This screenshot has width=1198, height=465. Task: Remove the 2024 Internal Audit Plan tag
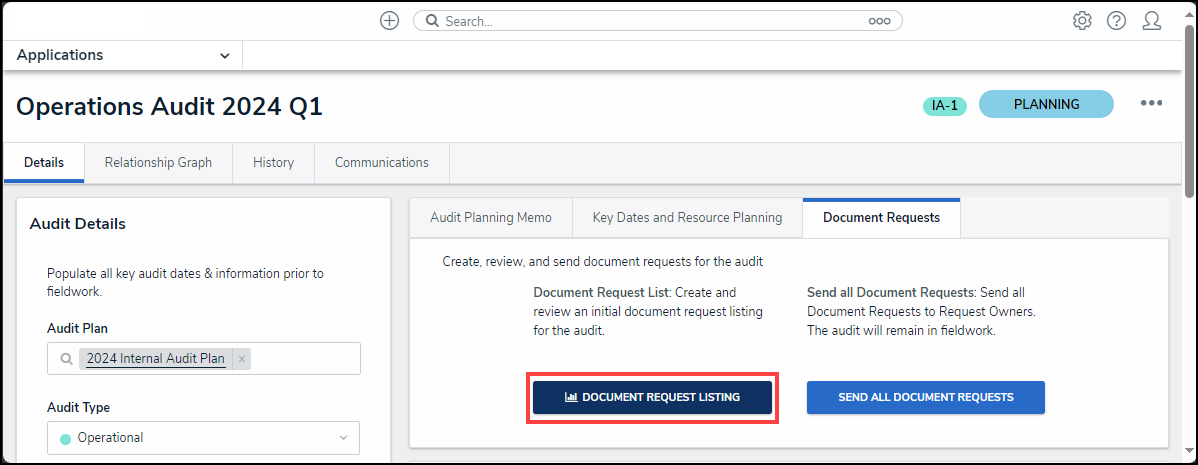point(242,359)
